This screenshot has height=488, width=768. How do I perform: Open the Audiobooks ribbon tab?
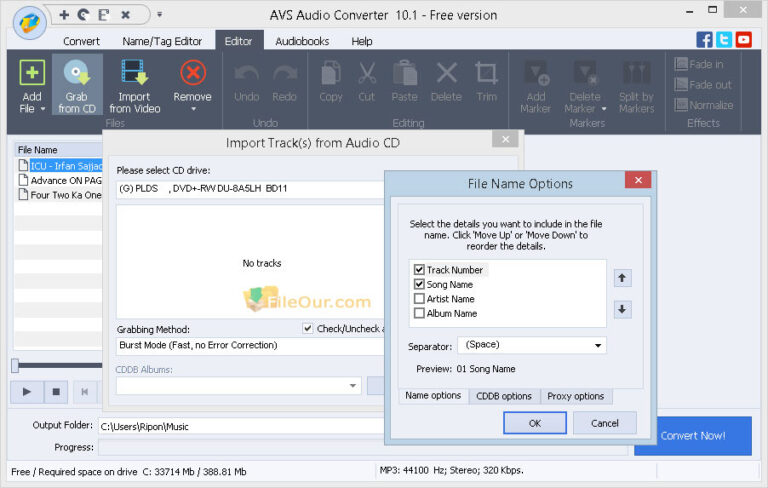[x=302, y=41]
